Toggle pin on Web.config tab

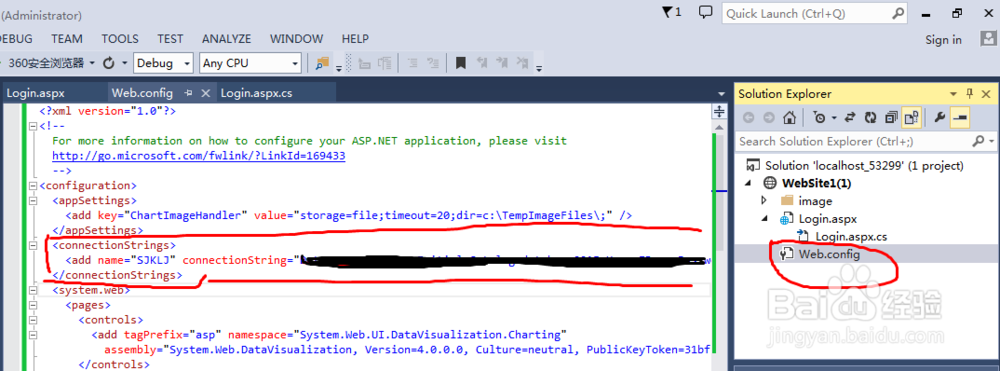(x=189, y=93)
